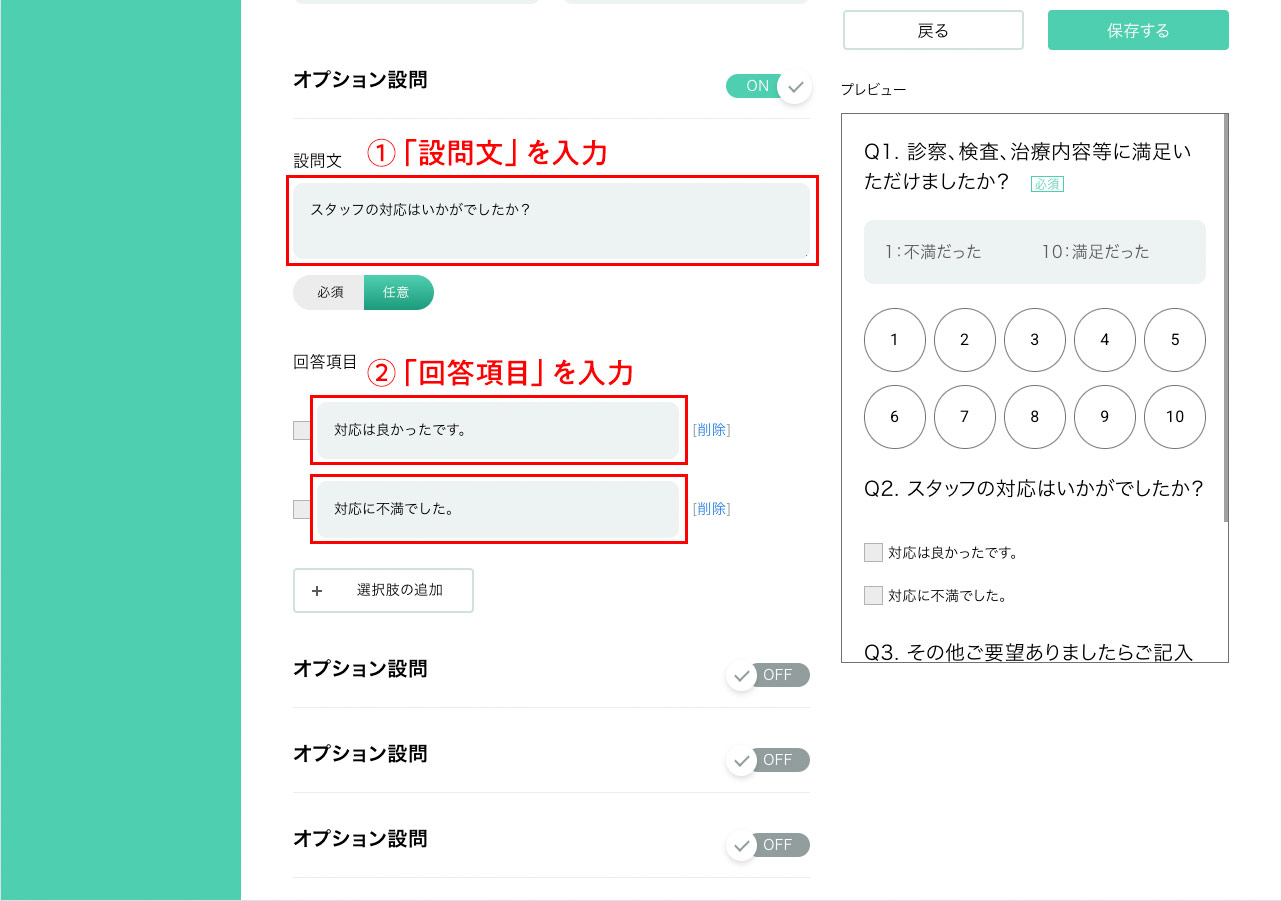Click the 保存する button
1281x901 pixels.
click(x=1138, y=30)
